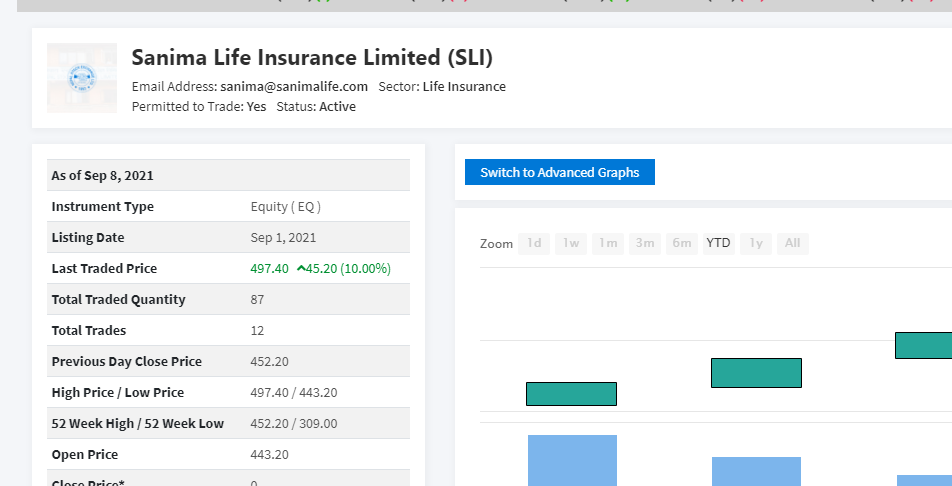Click the Equity ( EQ ) value

click(285, 207)
